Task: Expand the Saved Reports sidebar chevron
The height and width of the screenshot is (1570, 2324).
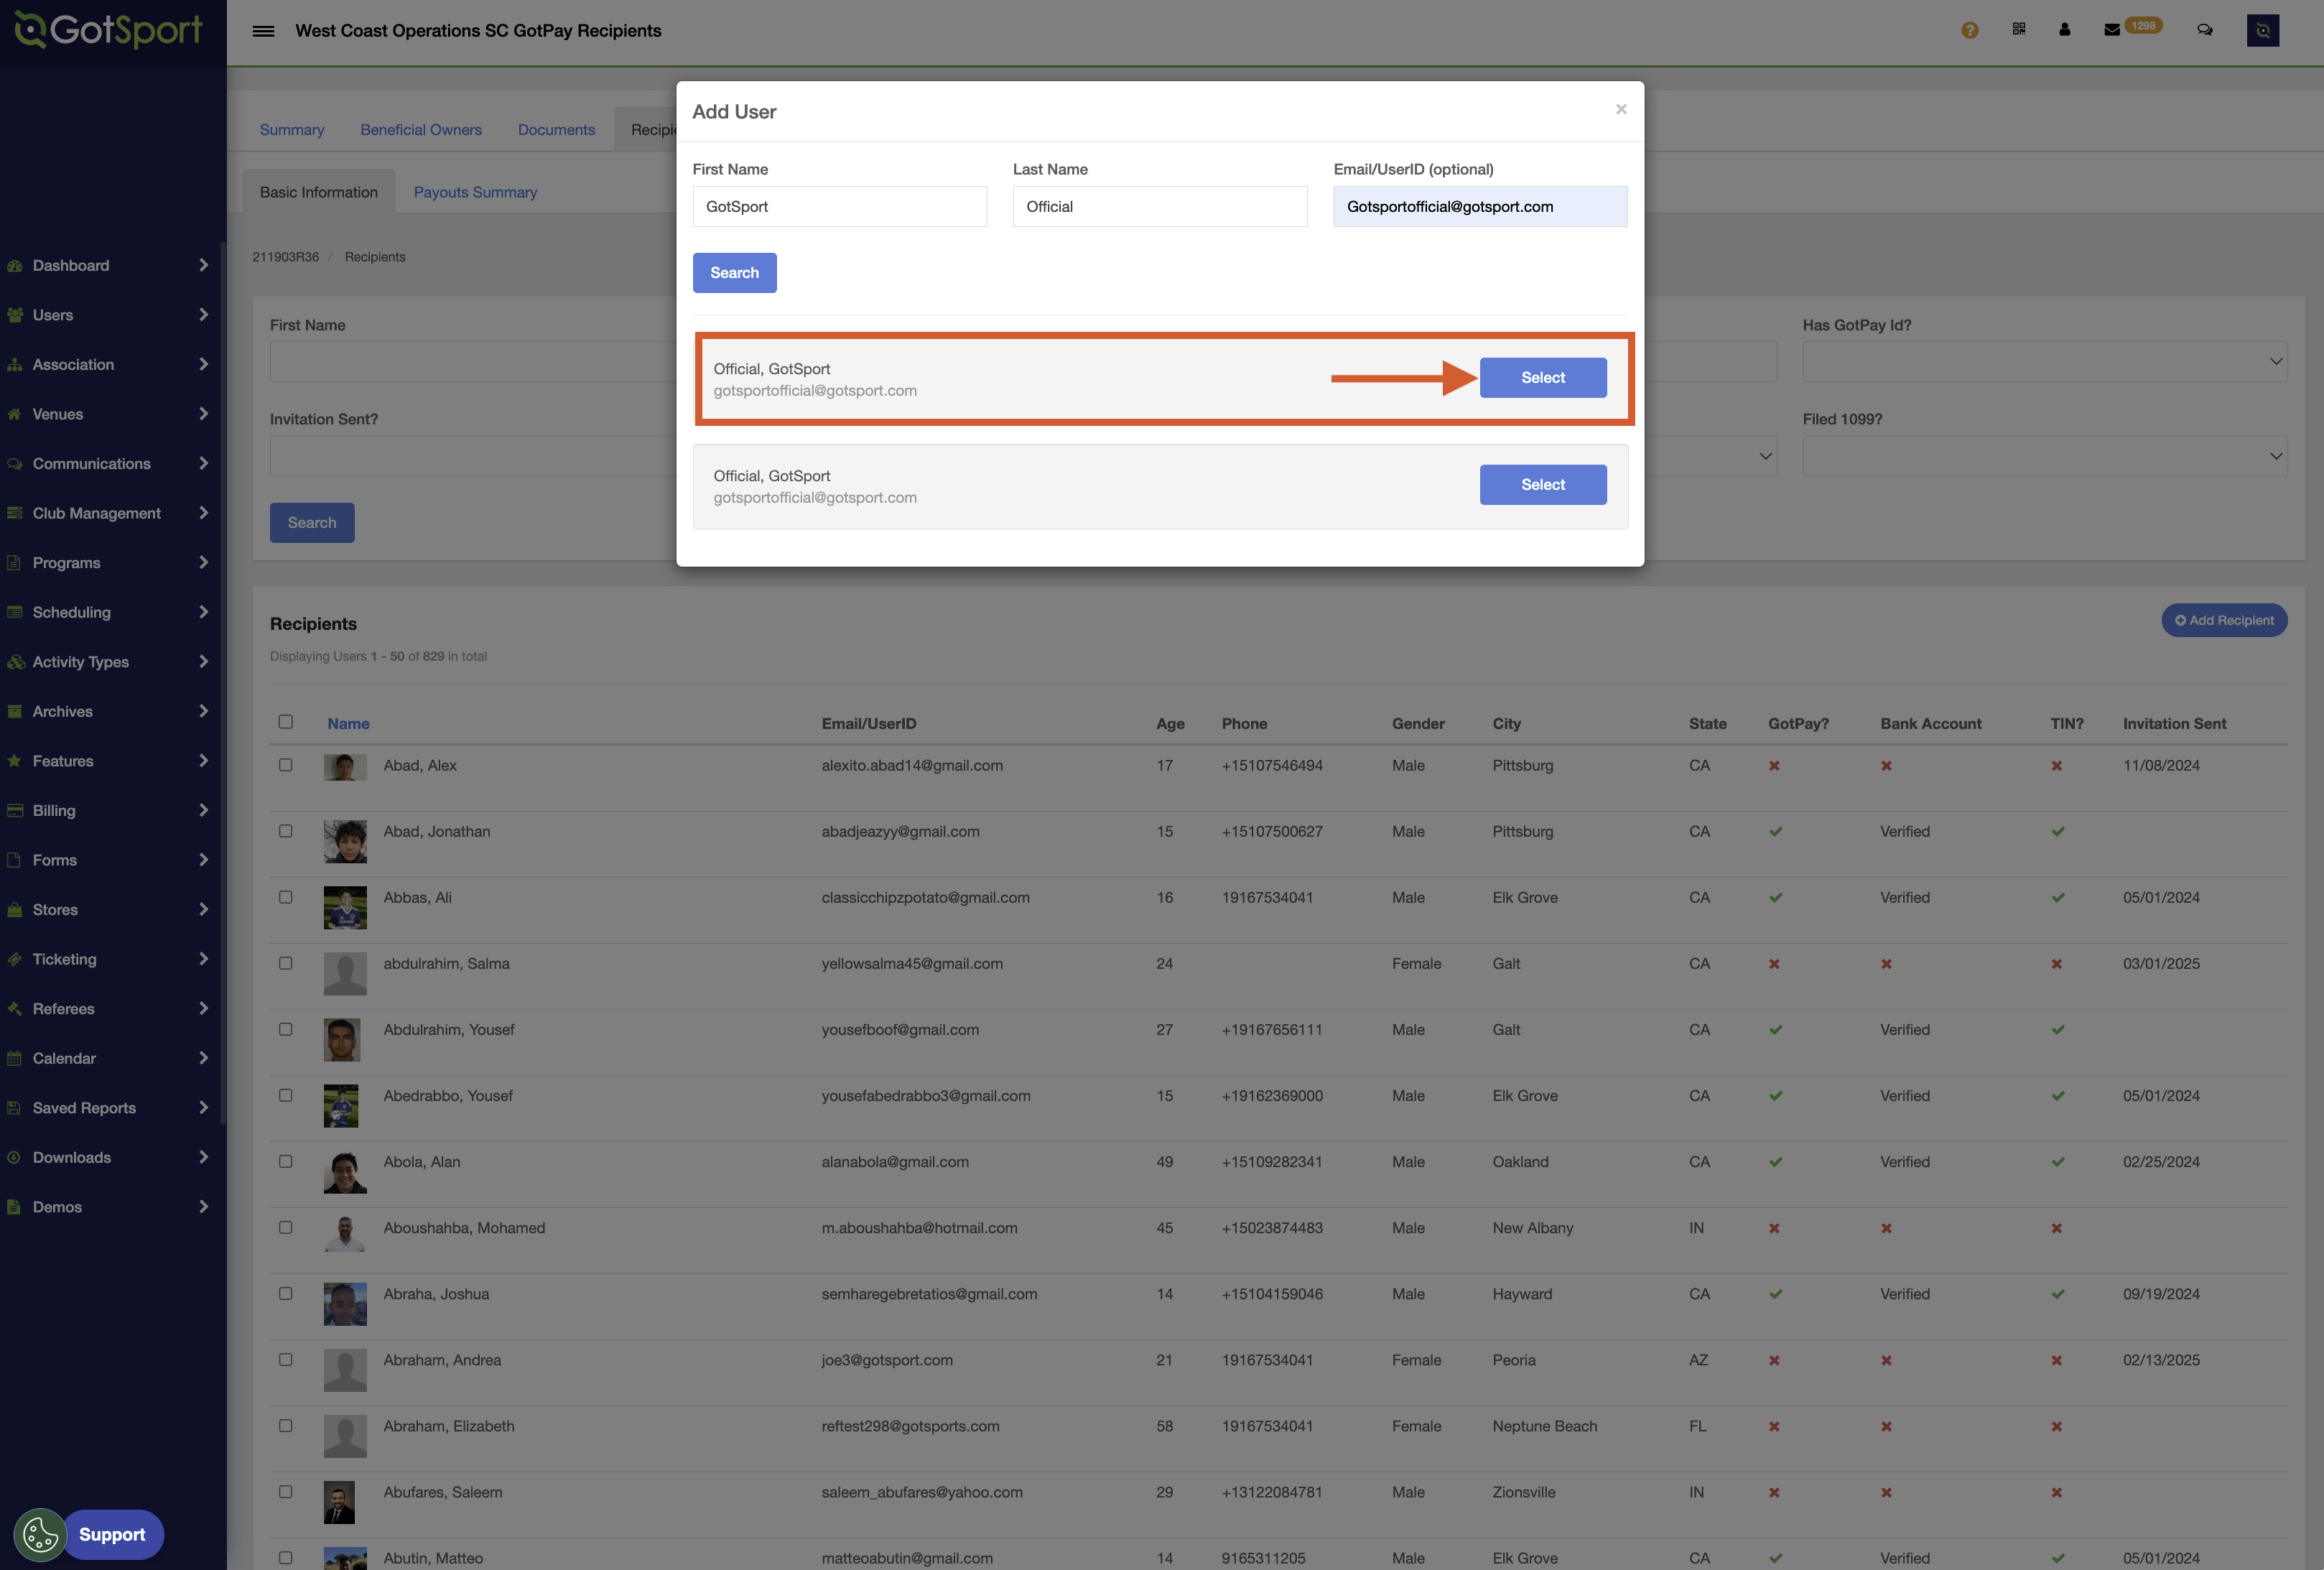Action: pyautogui.click(x=203, y=1108)
